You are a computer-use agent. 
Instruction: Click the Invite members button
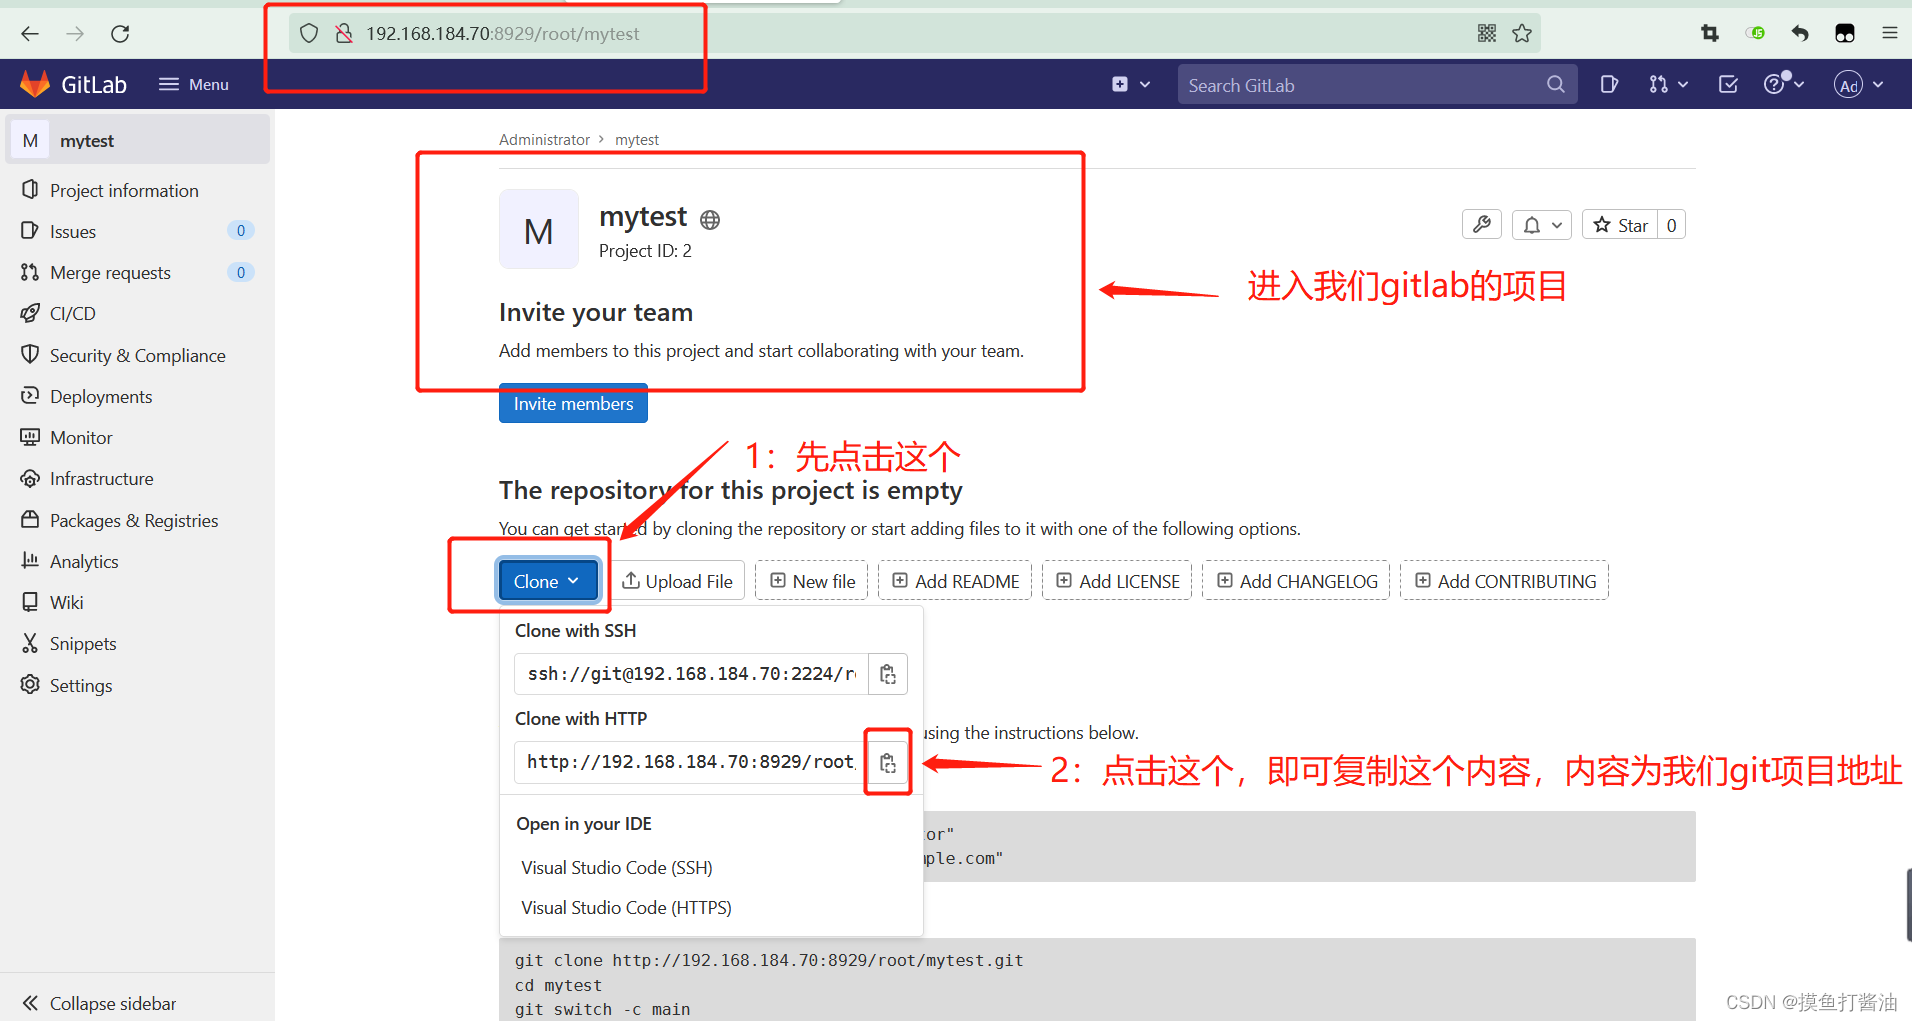tap(573, 404)
